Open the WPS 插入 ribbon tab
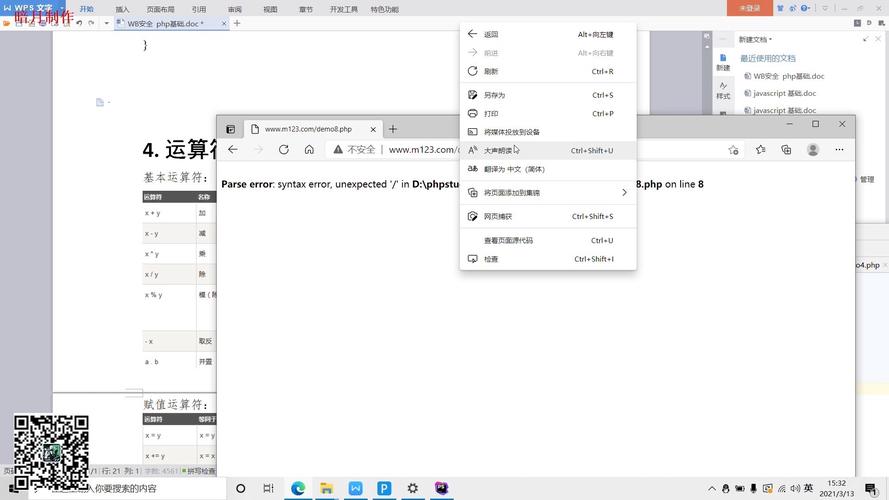Viewport: 889px width, 500px height. click(122, 10)
